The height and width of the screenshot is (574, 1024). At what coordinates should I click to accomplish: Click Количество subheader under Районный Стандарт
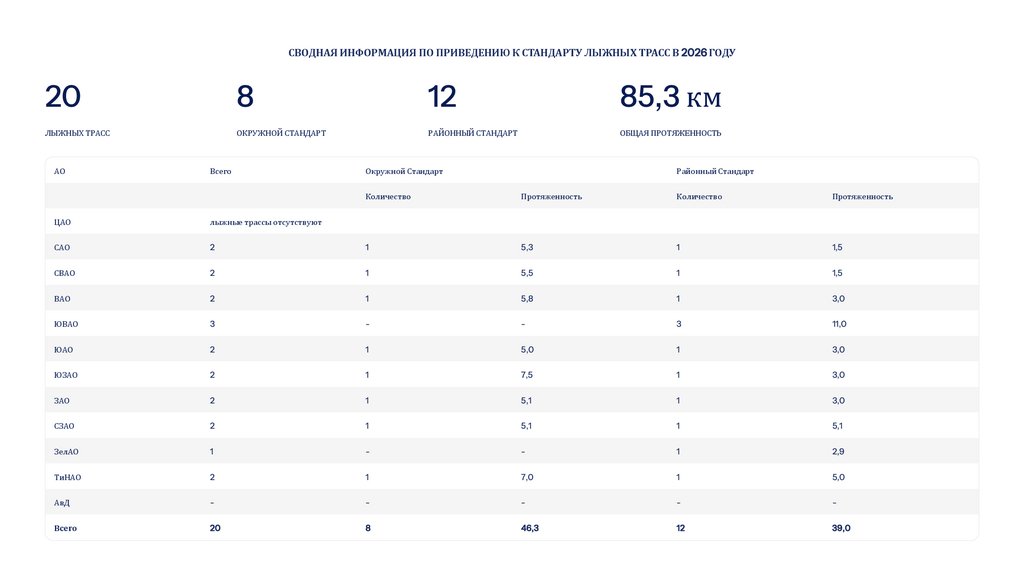[x=699, y=197]
